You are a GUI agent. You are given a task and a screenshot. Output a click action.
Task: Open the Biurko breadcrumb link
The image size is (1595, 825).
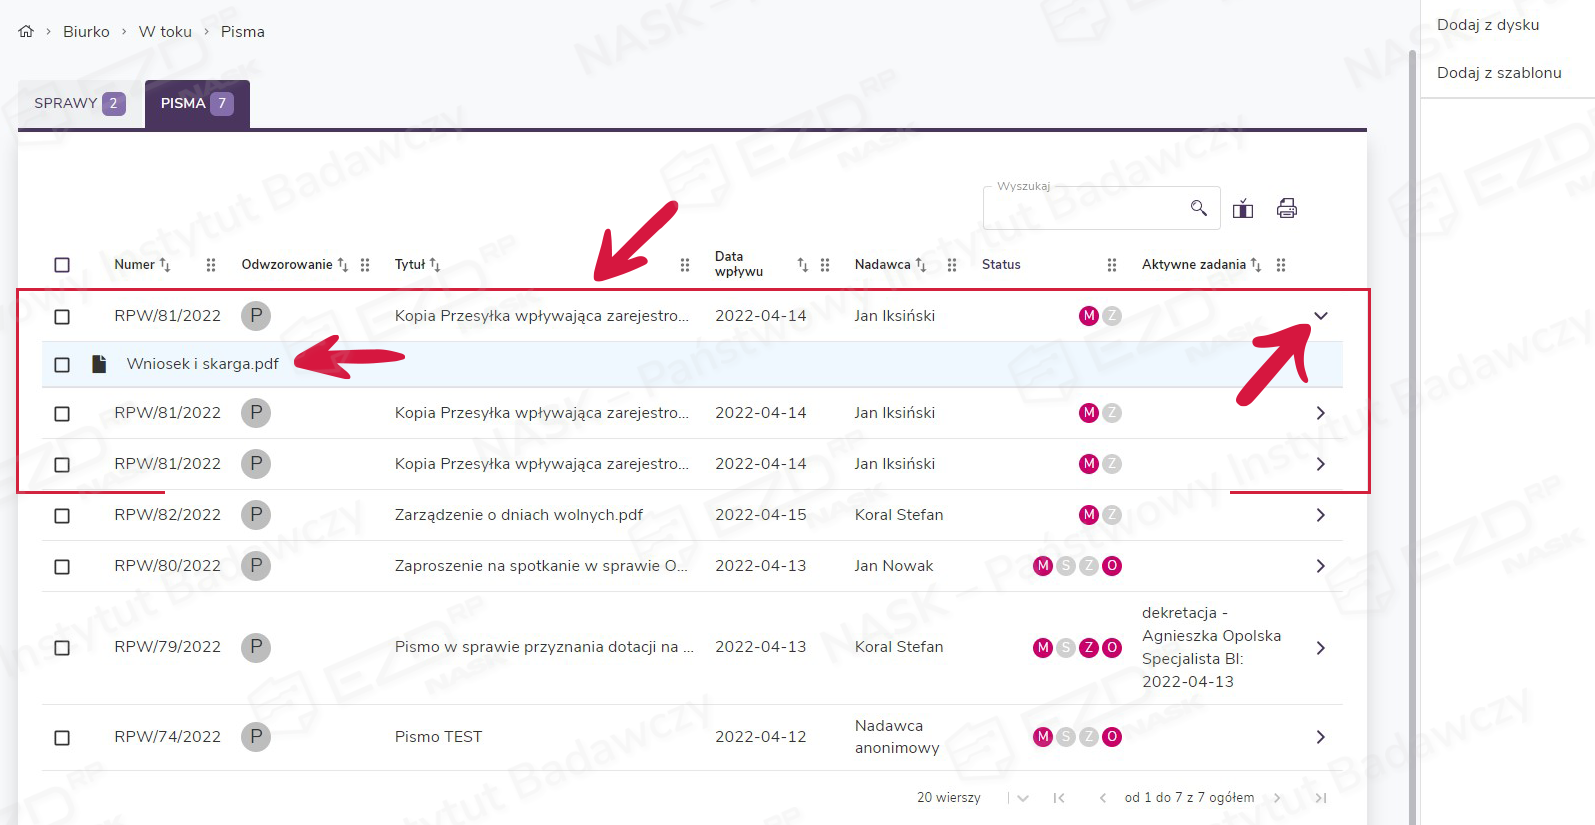tap(86, 32)
